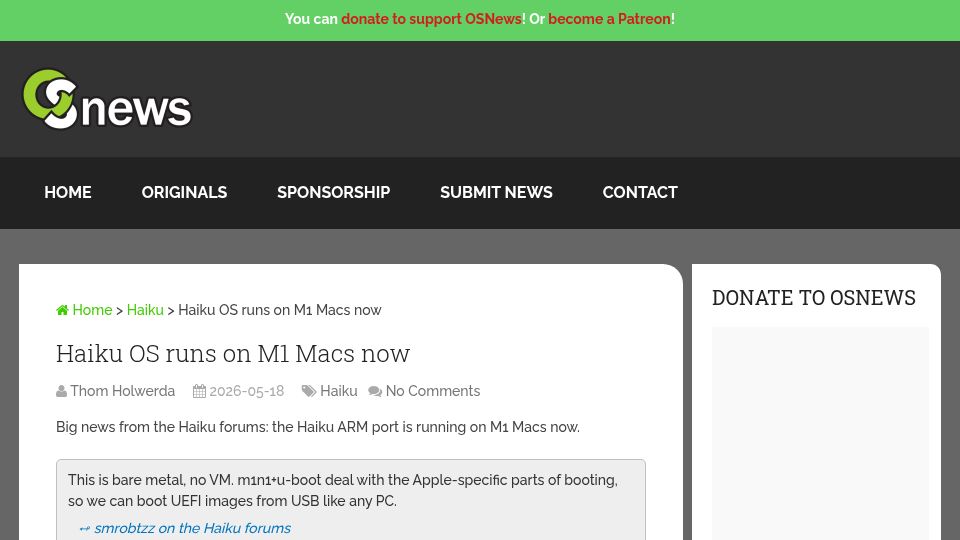Click the tags icon next to Haiku

[x=309, y=391]
